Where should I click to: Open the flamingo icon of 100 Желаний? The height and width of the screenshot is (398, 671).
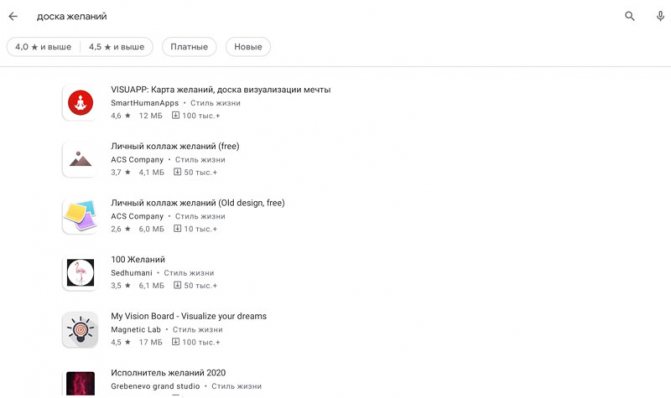point(80,273)
